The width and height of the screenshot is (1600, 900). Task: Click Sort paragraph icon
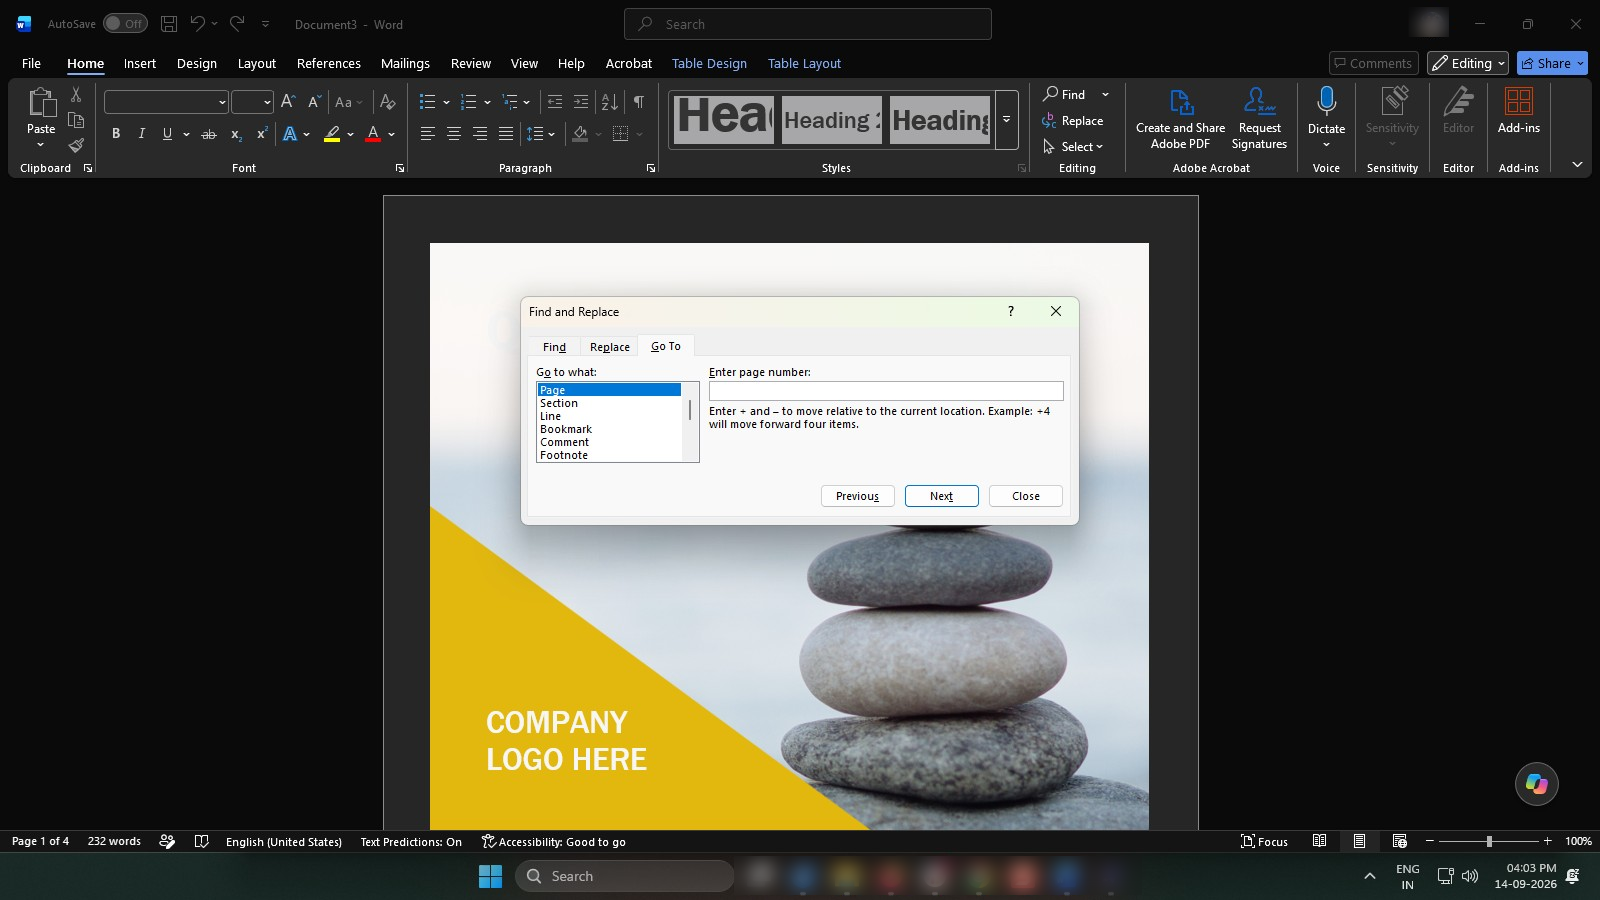609,102
